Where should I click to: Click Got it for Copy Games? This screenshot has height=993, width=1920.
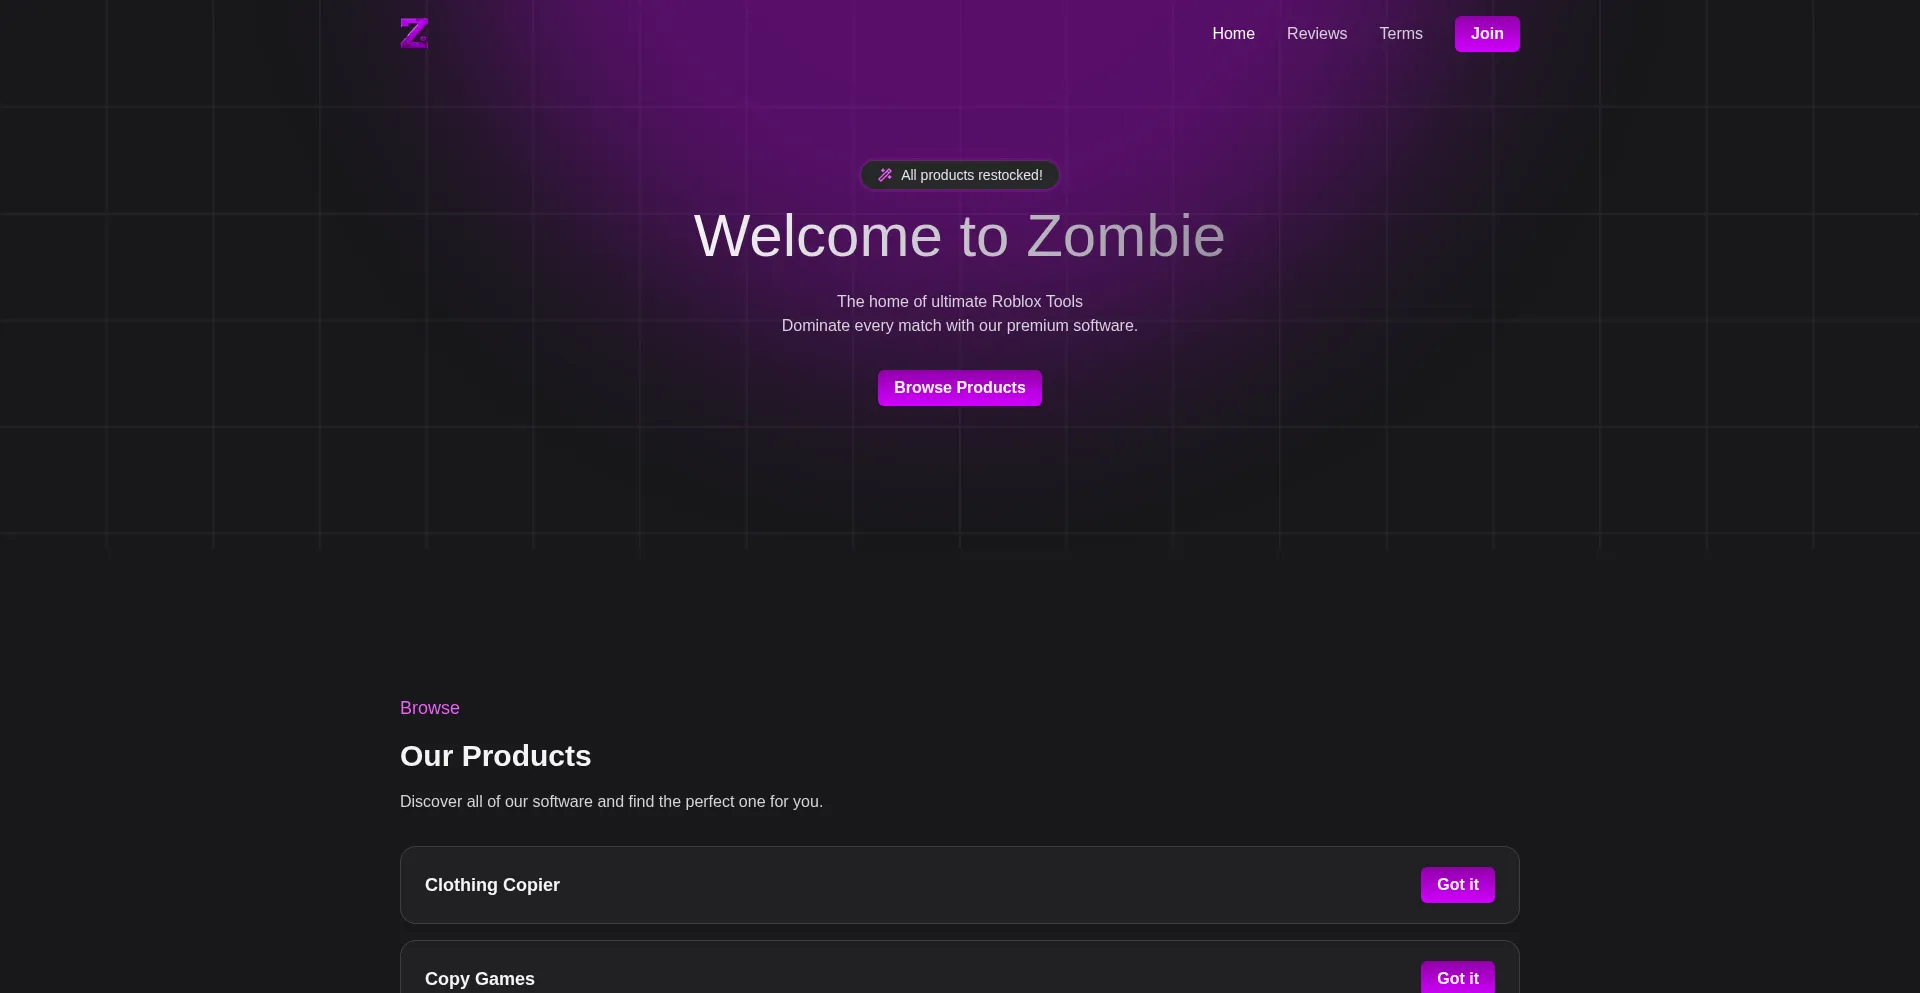tap(1458, 977)
